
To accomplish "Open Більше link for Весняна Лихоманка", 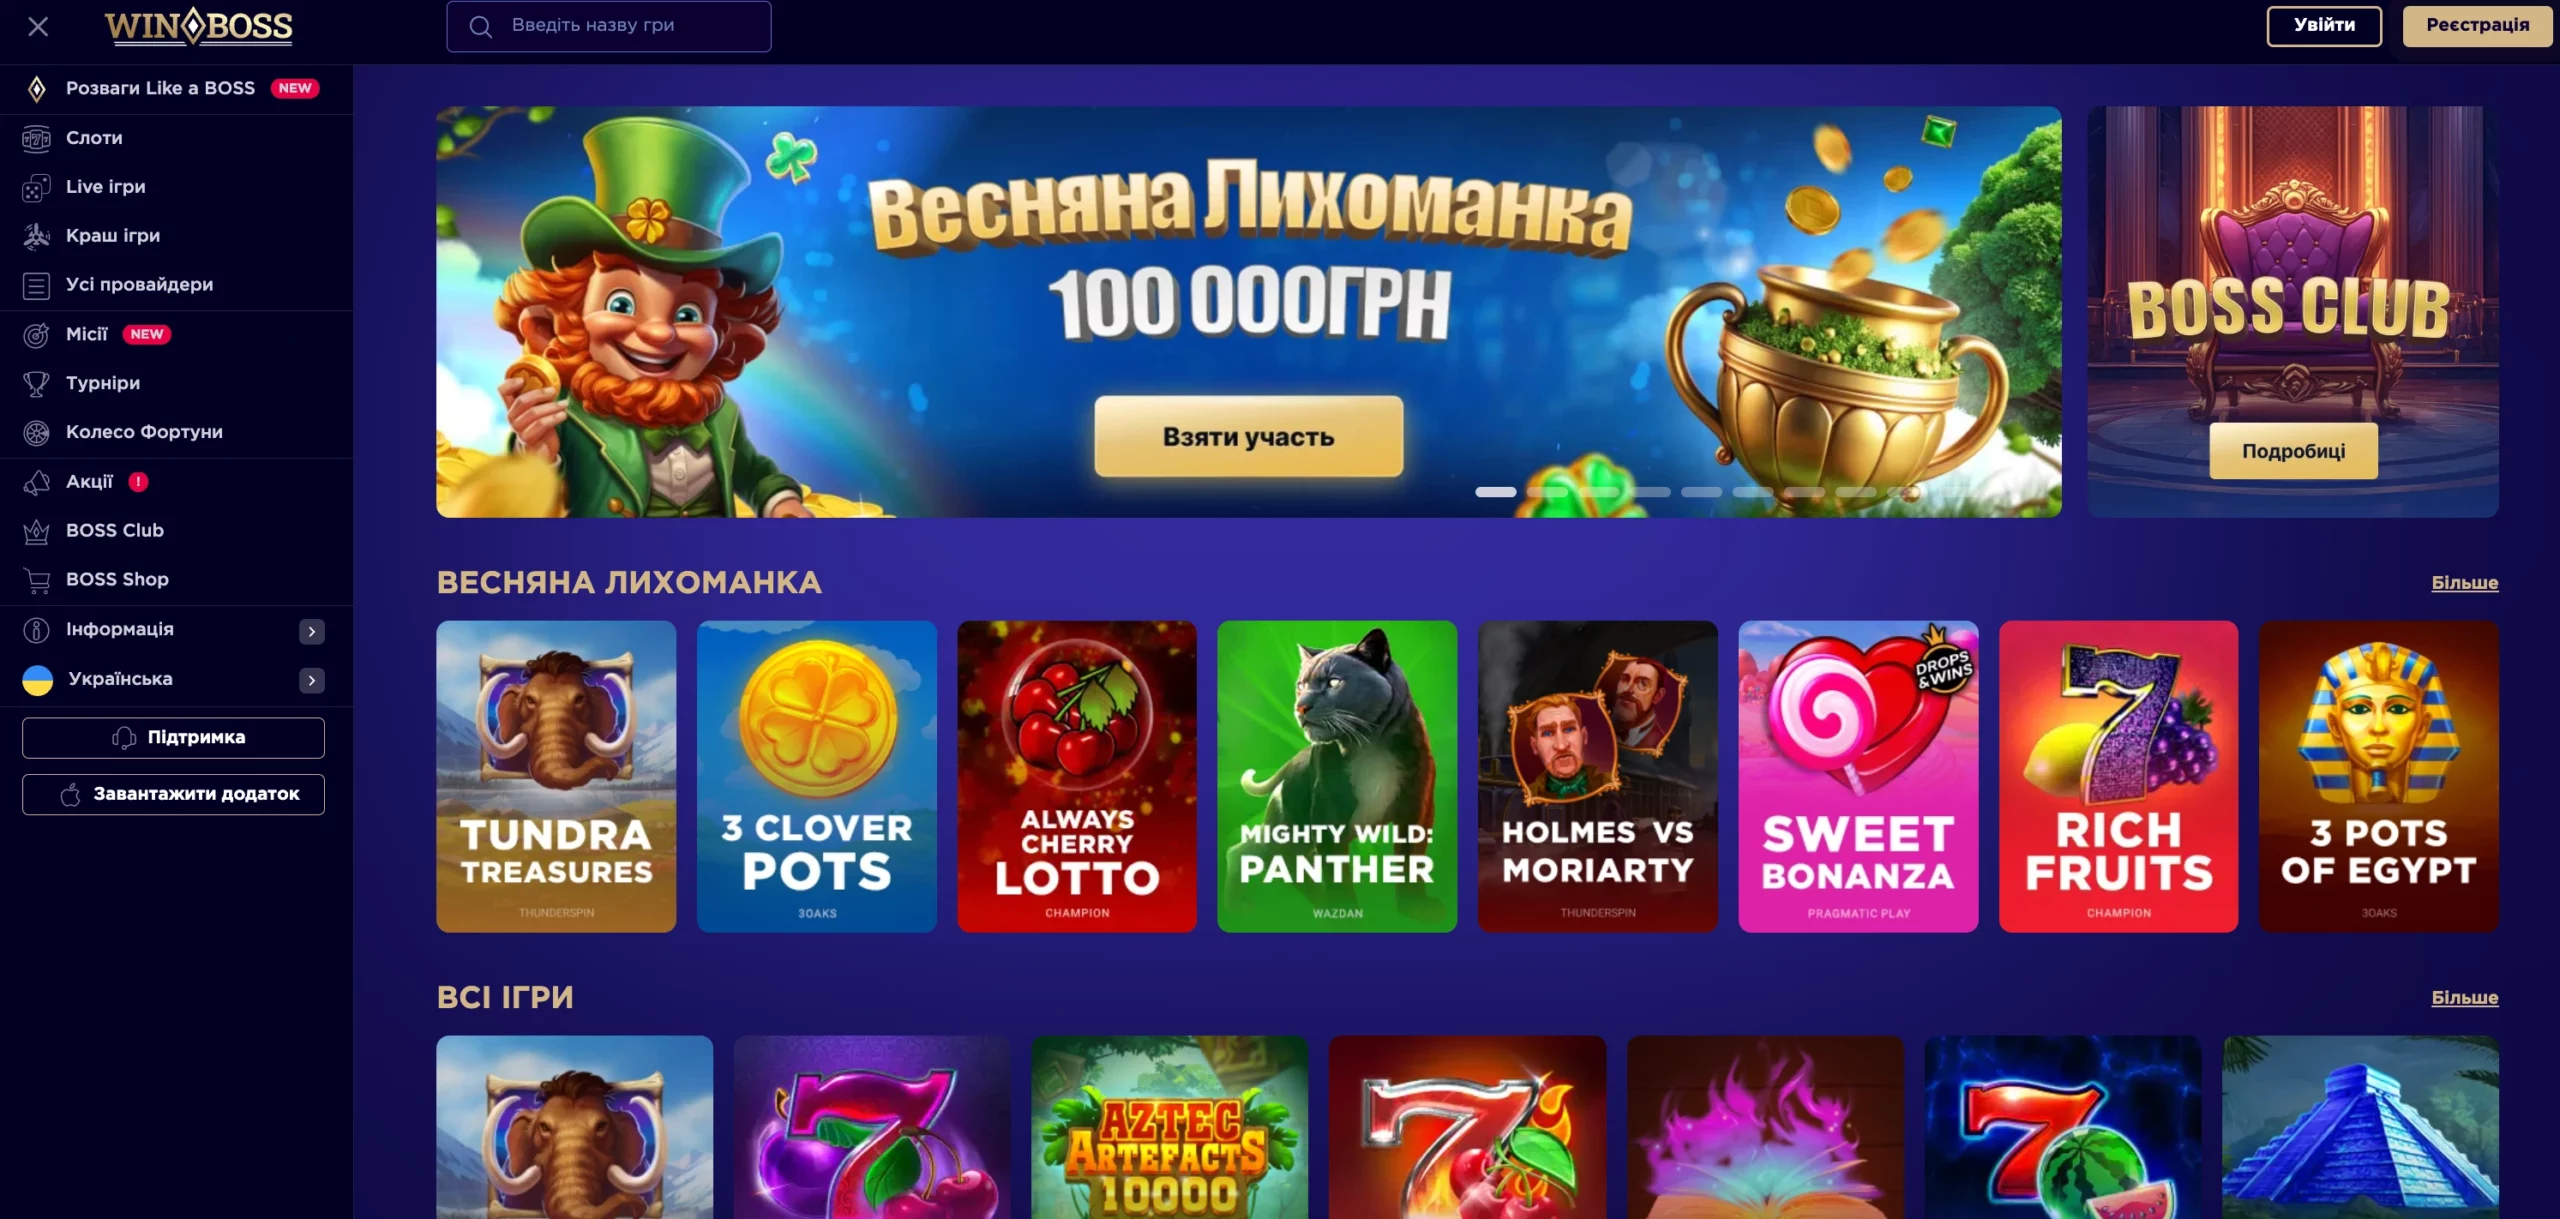I will tap(2464, 582).
